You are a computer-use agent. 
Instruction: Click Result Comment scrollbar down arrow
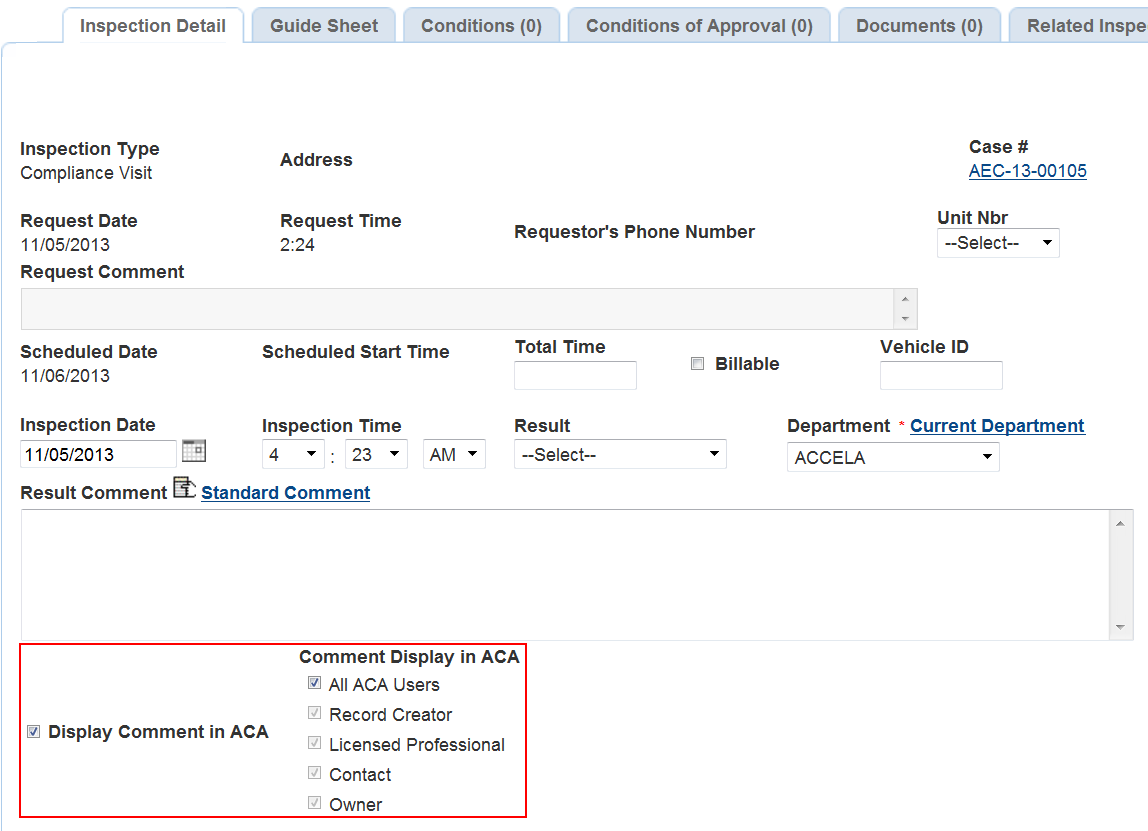[x=1121, y=628]
